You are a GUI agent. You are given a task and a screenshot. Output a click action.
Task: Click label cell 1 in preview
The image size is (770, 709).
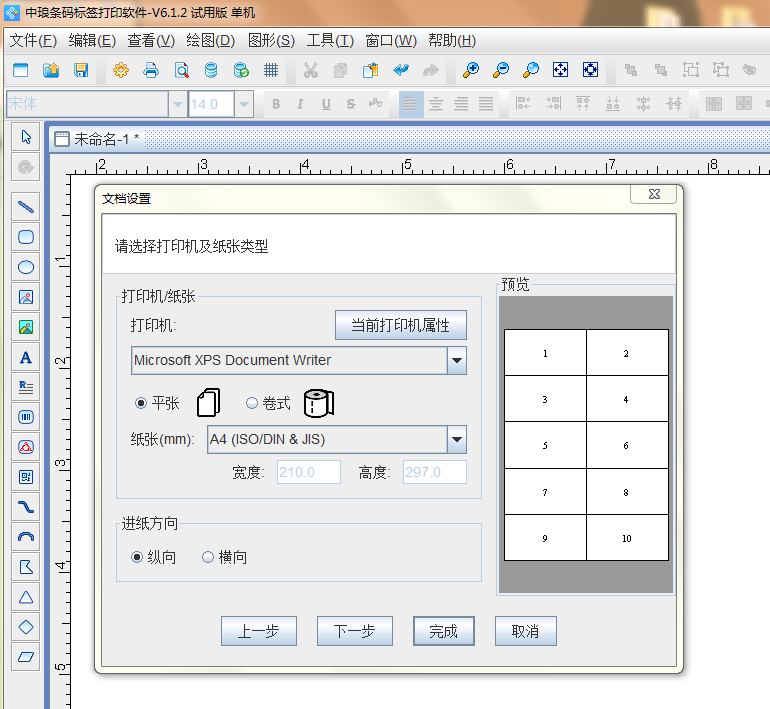[x=545, y=353]
